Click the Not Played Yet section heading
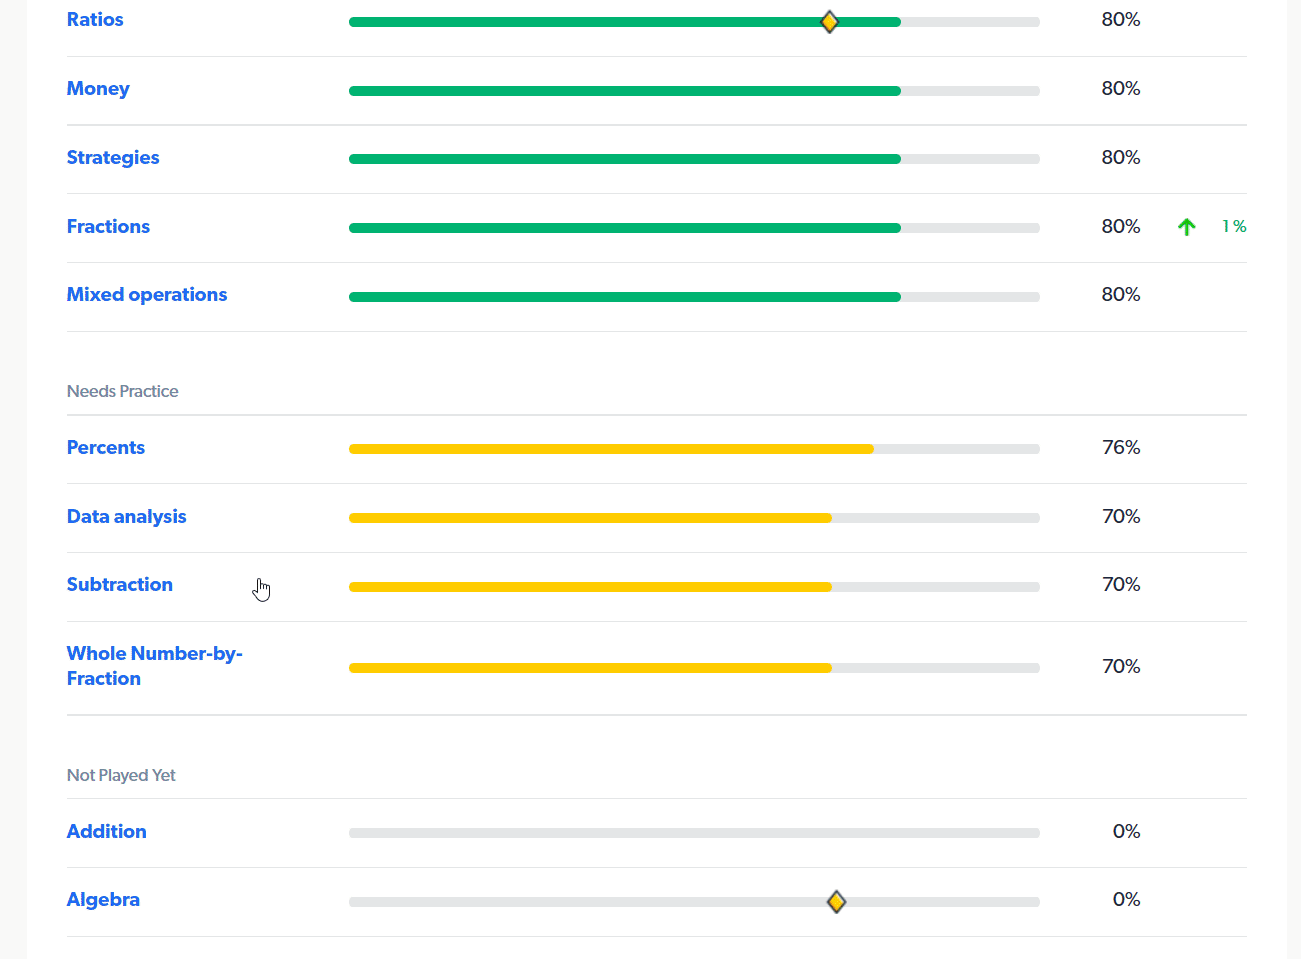This screenshot has width=1301, height=959. click(120, 775)
